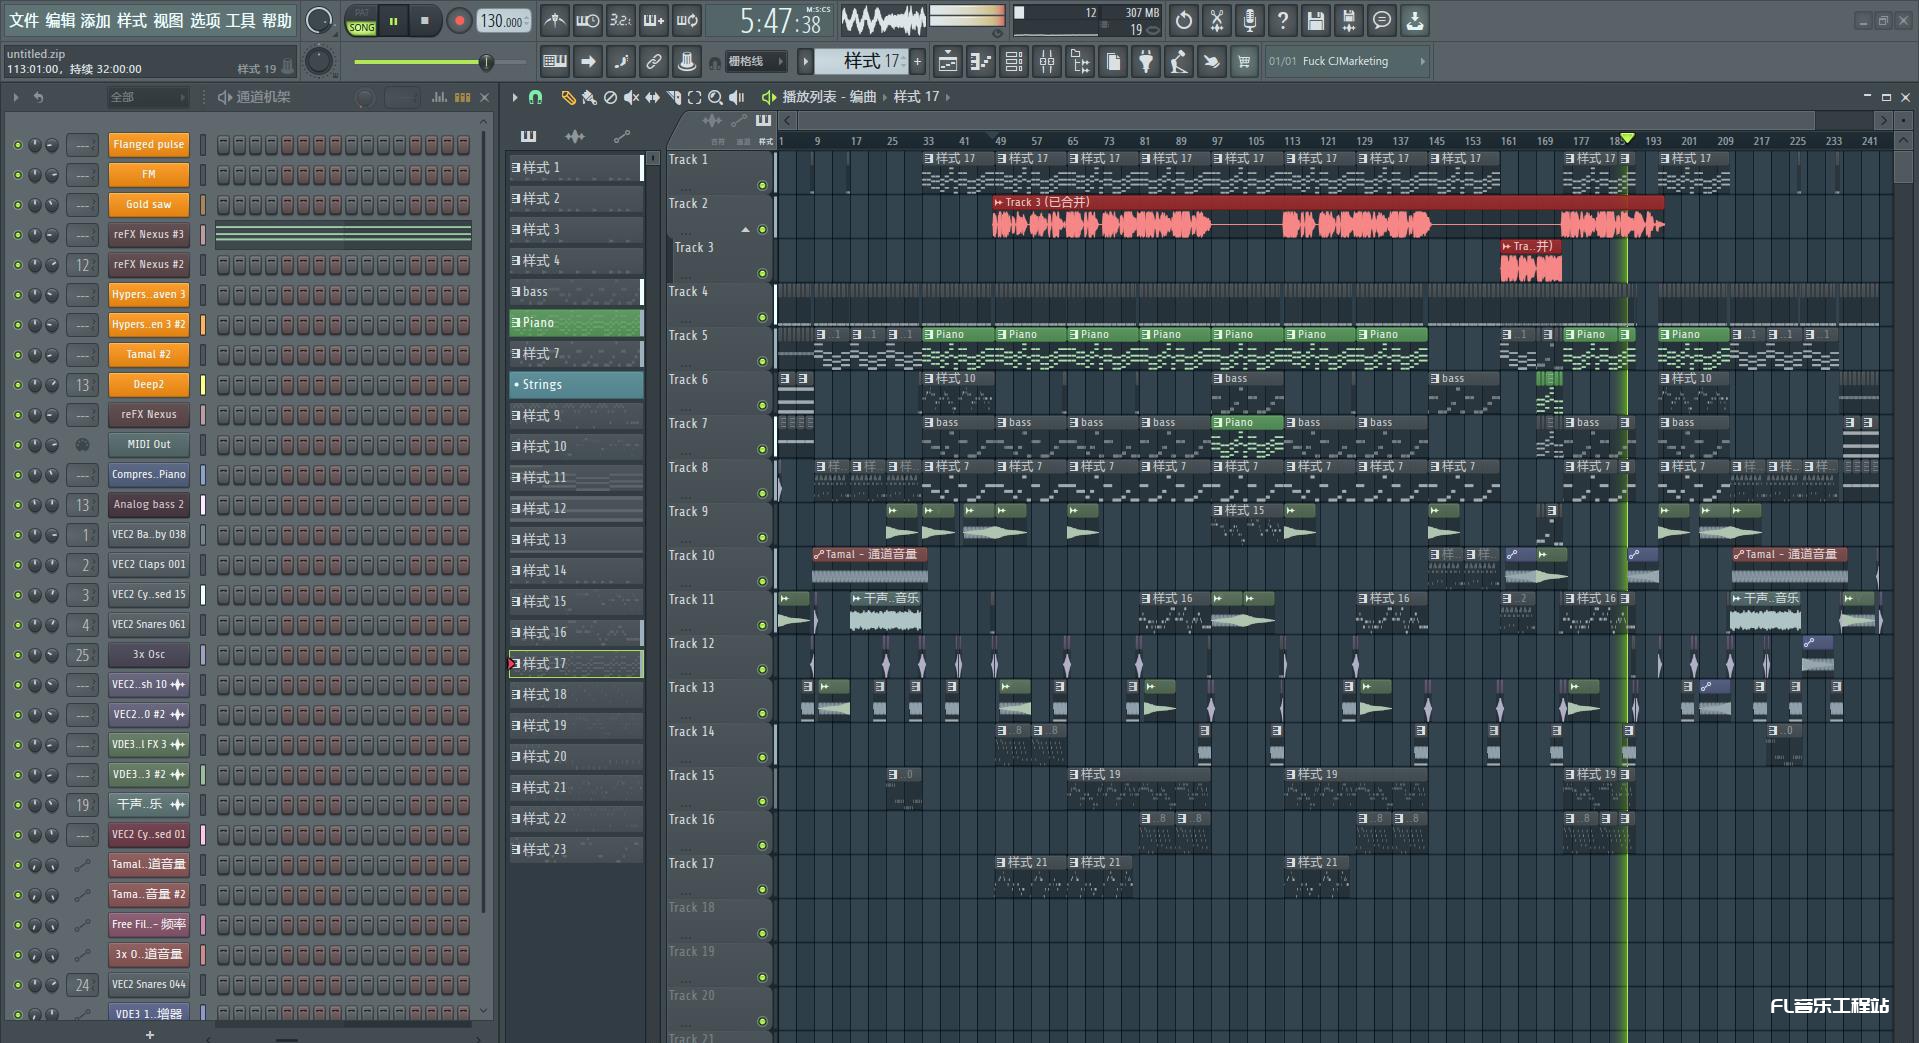Select the zoom tool in playlist toolbar
The height and width of the screenshot is (1043, 1919).
coord(715,97)
